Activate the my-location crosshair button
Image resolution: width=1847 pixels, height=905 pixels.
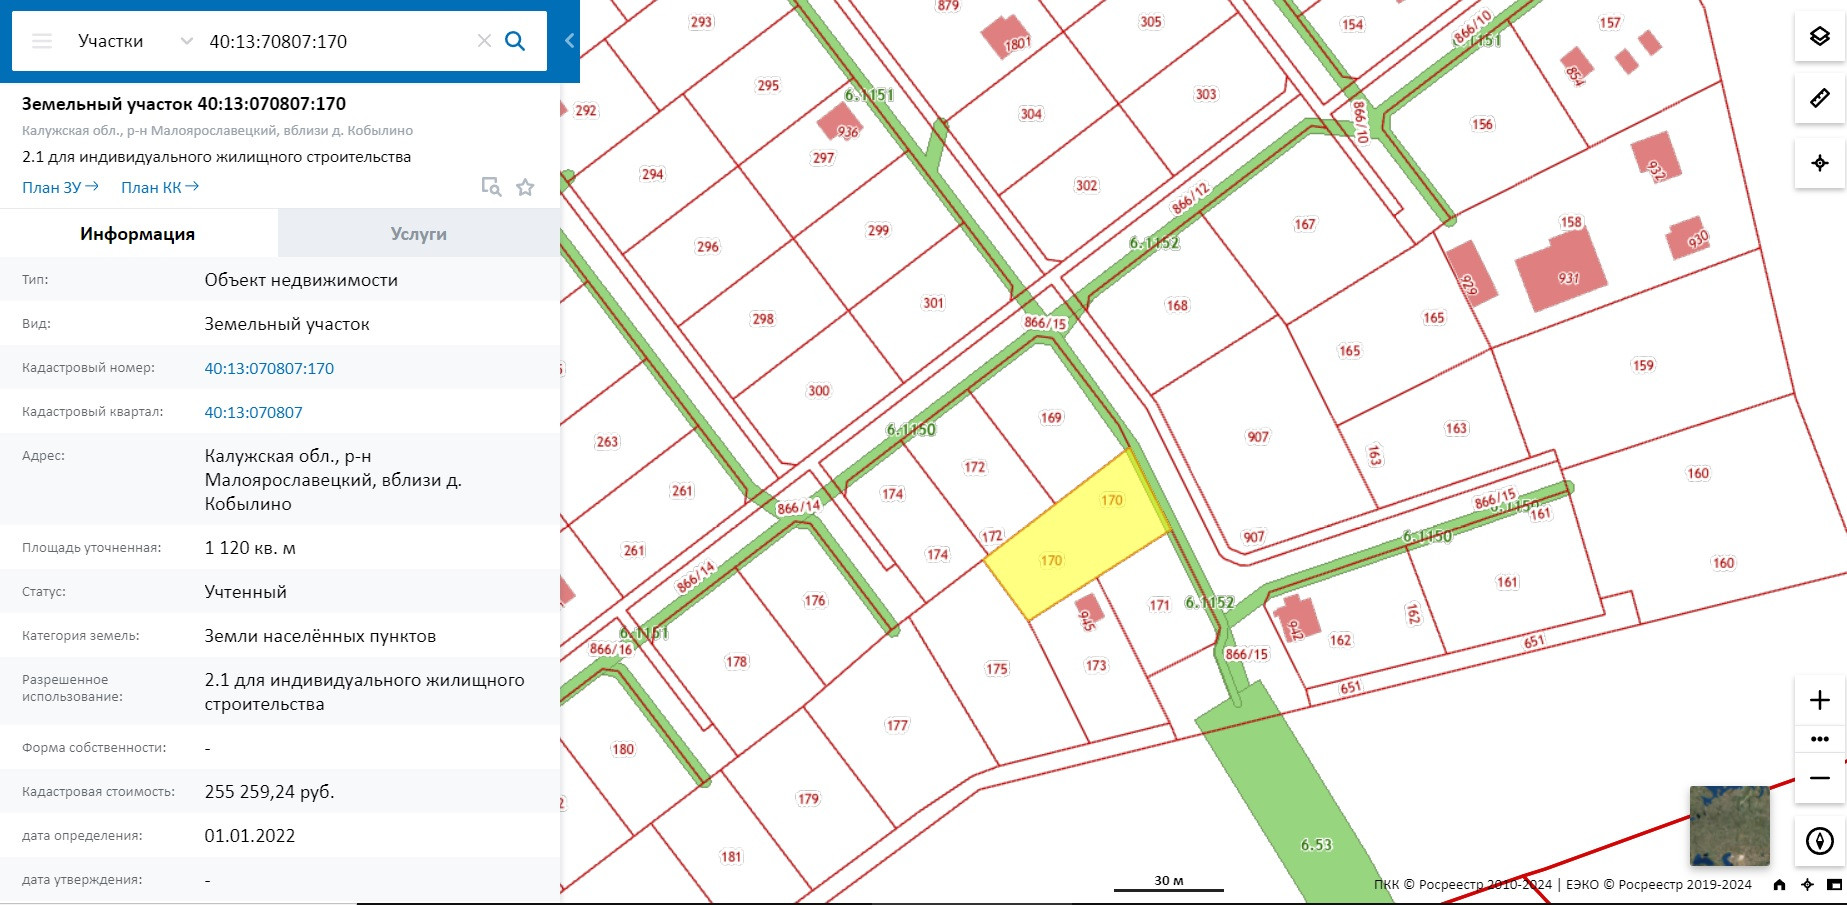(1820, 163)
